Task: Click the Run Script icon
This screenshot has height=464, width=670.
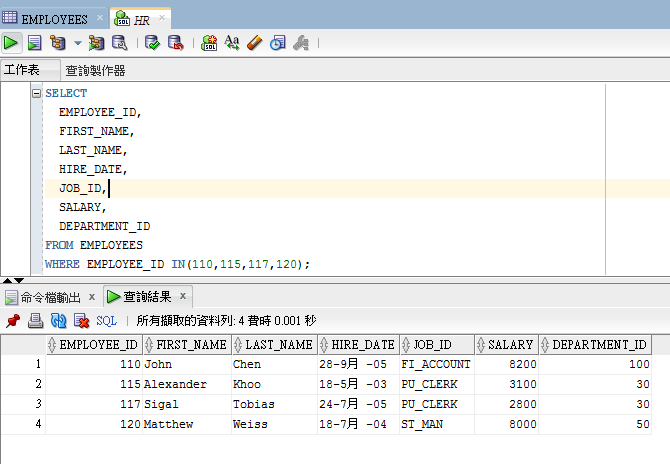Action: pyautogui.click(x=34, y=43)
